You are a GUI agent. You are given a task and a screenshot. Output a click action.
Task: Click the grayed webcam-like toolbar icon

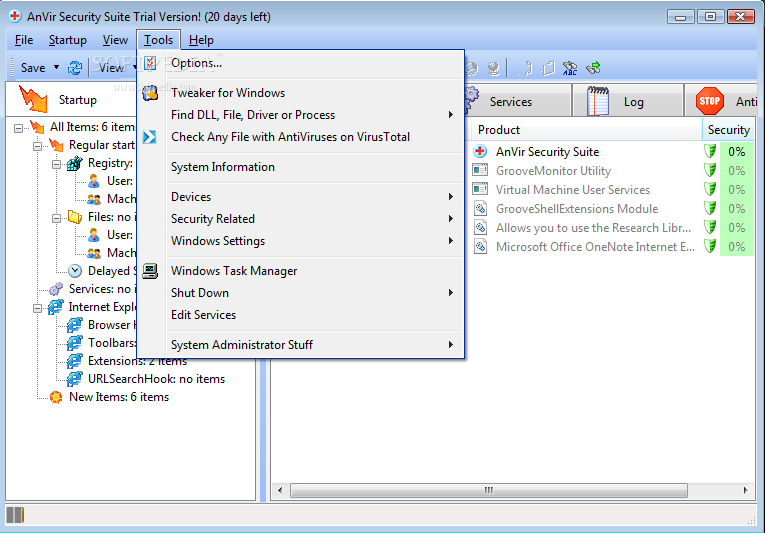[494, 68]
